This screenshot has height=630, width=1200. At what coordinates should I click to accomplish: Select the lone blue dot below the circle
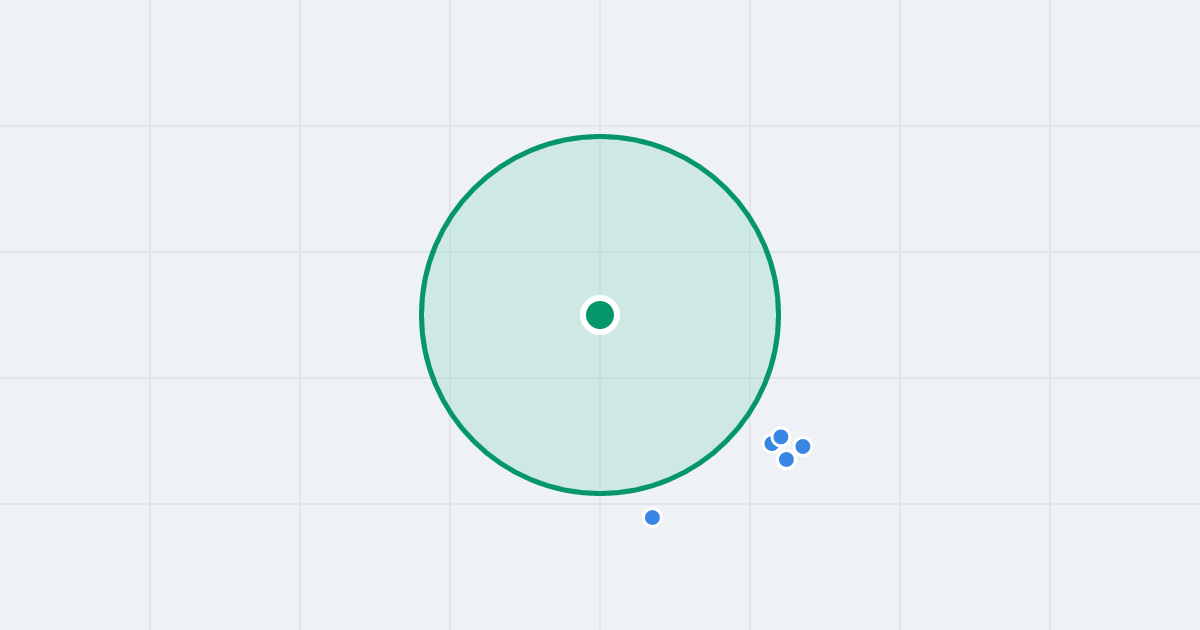tap(652, 517)
